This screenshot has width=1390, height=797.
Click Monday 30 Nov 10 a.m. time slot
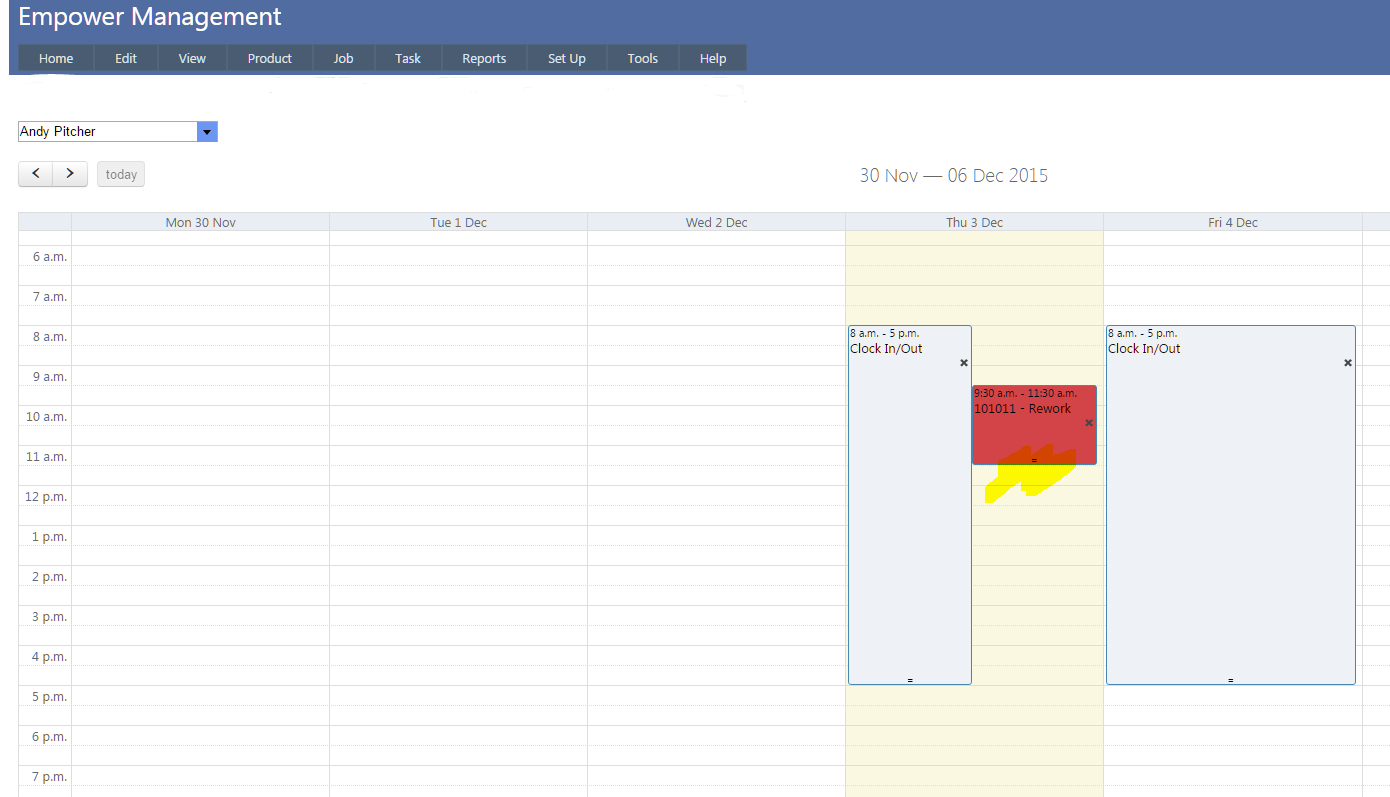pyautogui.click(x=200, y=416)
